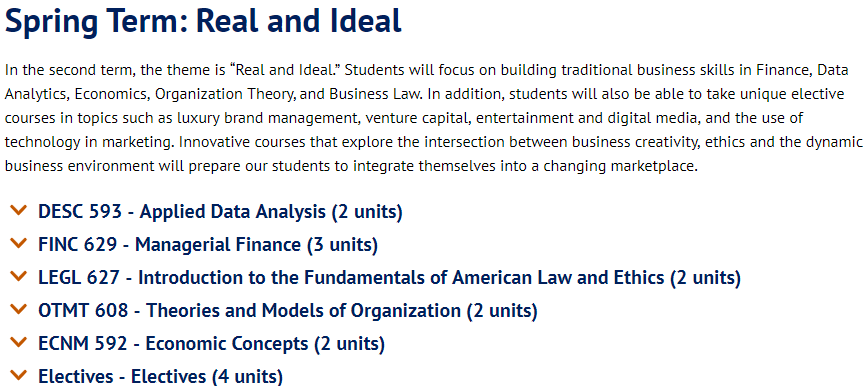
Task: Select the LEGL 627 course code text
Action: pos(78,278)
